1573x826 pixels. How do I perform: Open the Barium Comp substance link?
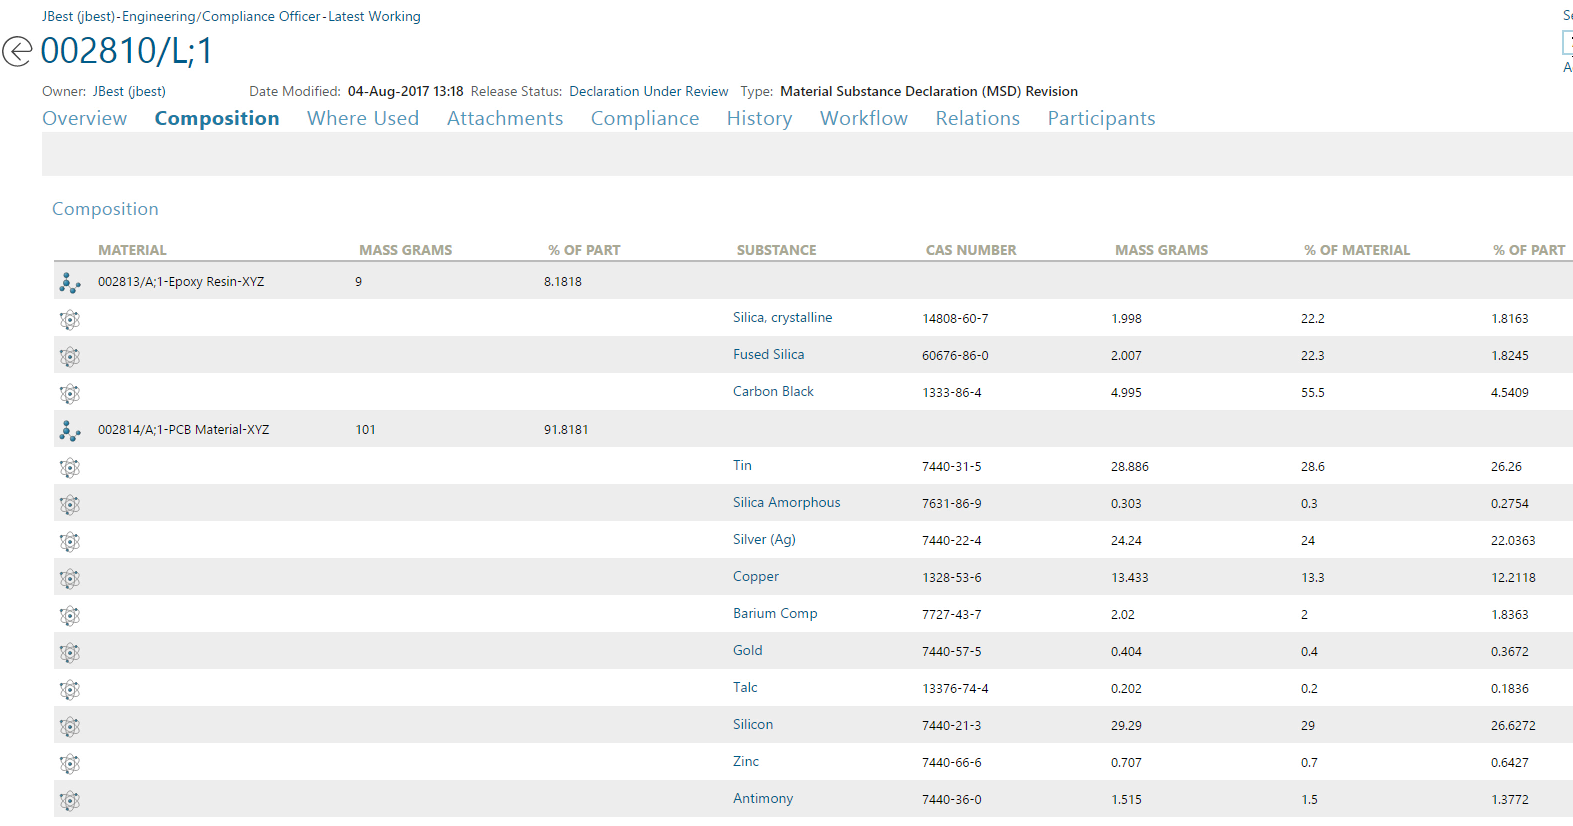pyautogui.click(x=775, y=614)
